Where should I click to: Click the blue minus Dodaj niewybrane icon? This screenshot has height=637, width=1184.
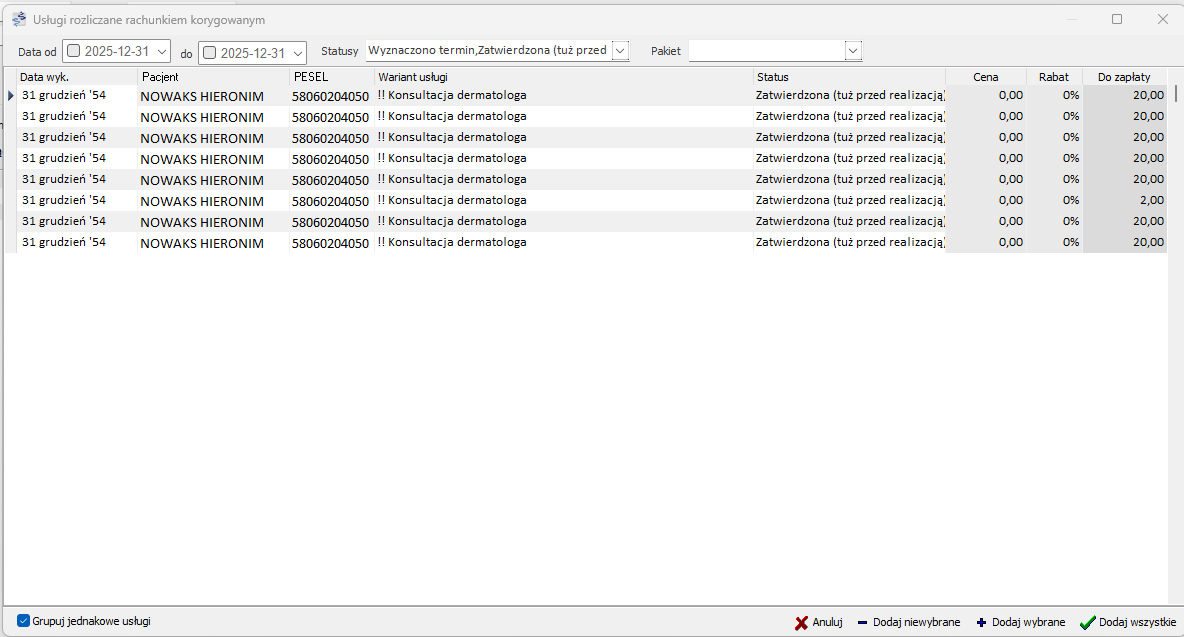(862, 623)
